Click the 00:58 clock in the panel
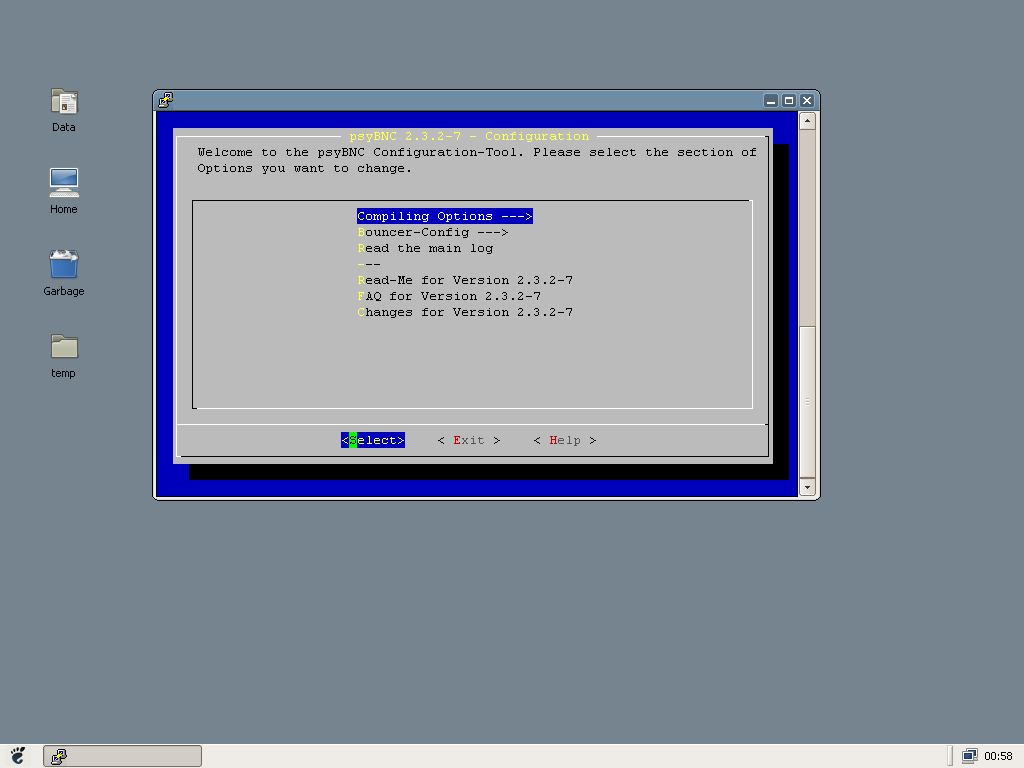Screen dimensions: 1024x768 [x=998, y=756]
